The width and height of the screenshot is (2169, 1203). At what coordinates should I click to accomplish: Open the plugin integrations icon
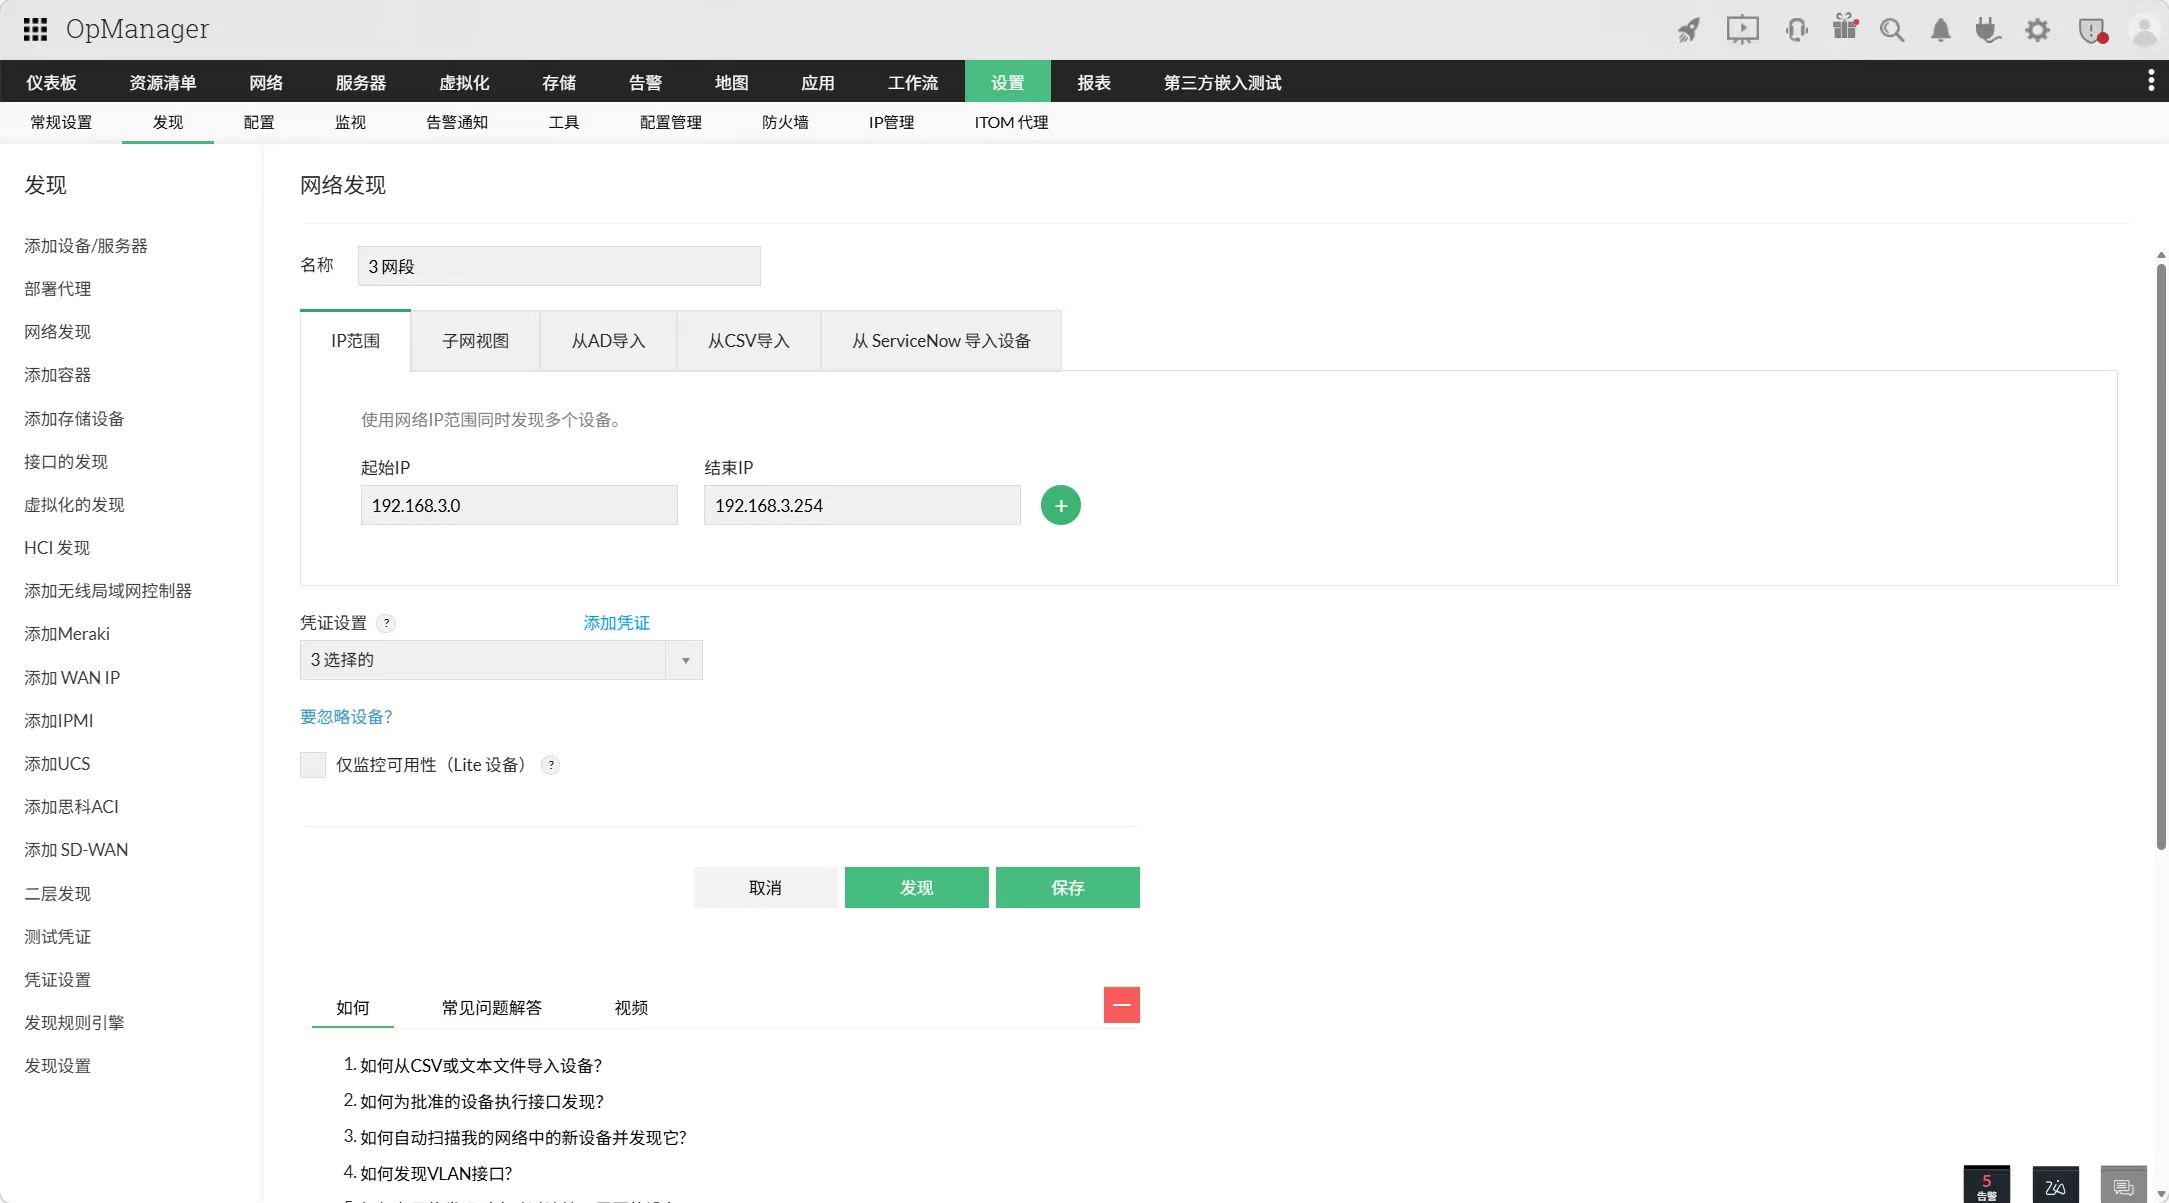click(x=1987, y=29)
